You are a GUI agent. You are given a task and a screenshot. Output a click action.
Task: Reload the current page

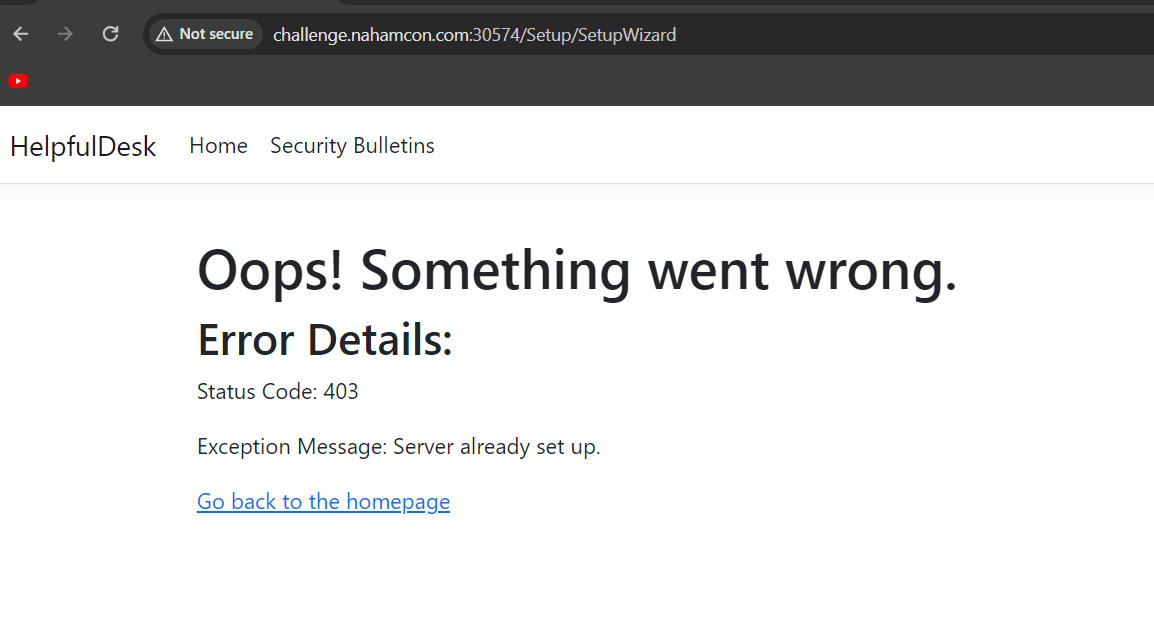(111, 34)
